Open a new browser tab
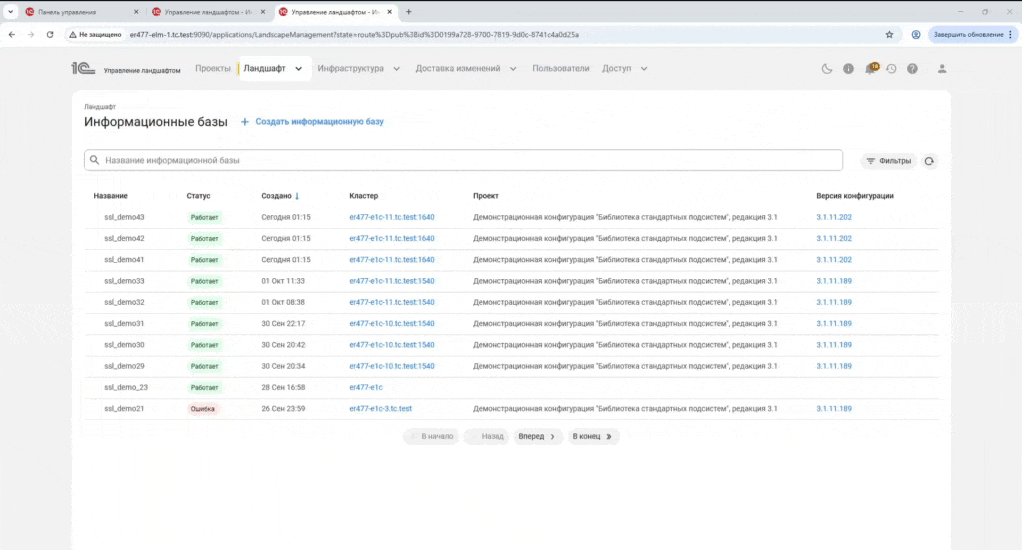This screenshot has width=1022, height=550. (409, 12)
